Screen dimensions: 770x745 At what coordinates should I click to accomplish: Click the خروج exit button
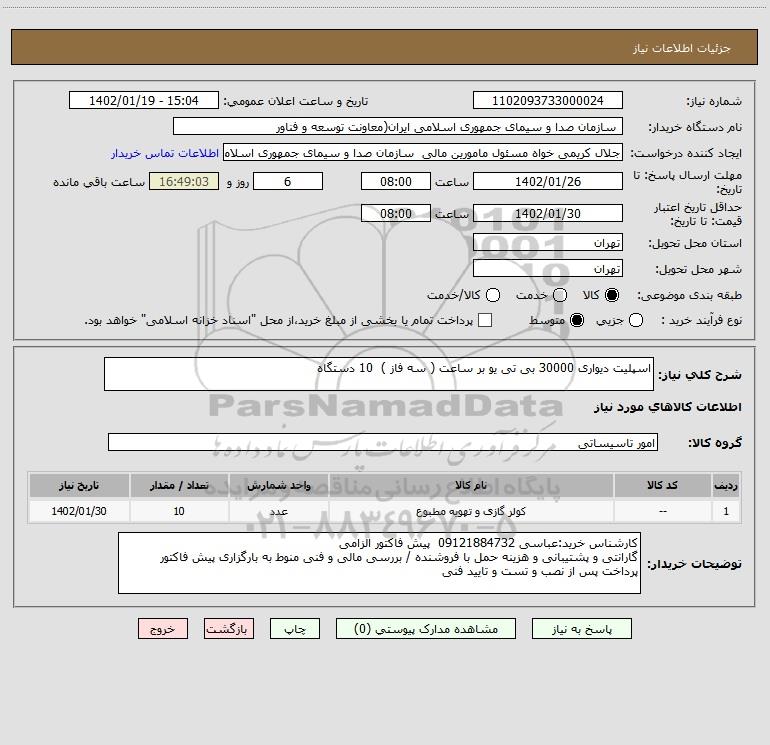coord(163,629)
